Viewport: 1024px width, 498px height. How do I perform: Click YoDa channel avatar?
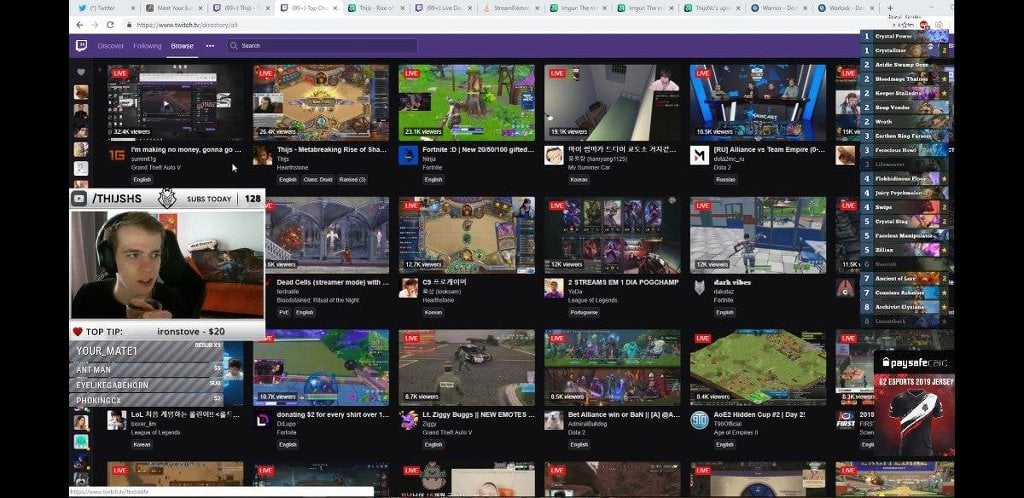click(x=554, y=288)
